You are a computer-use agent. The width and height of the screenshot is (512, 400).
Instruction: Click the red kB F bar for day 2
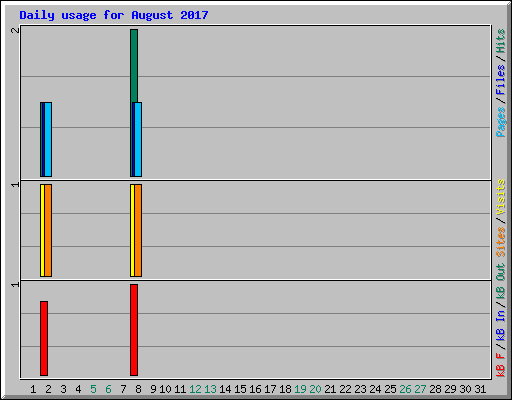coord(44,338)
